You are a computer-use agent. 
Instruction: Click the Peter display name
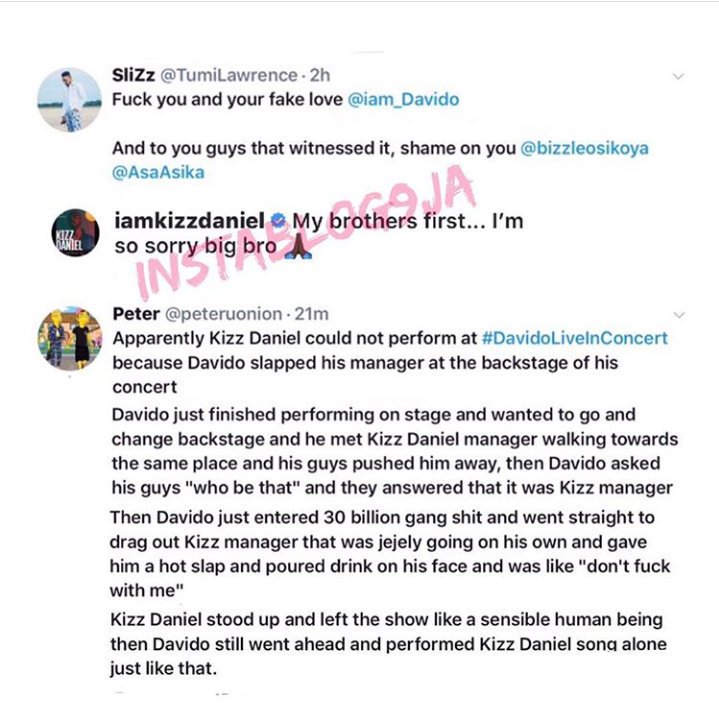[136, 314]
